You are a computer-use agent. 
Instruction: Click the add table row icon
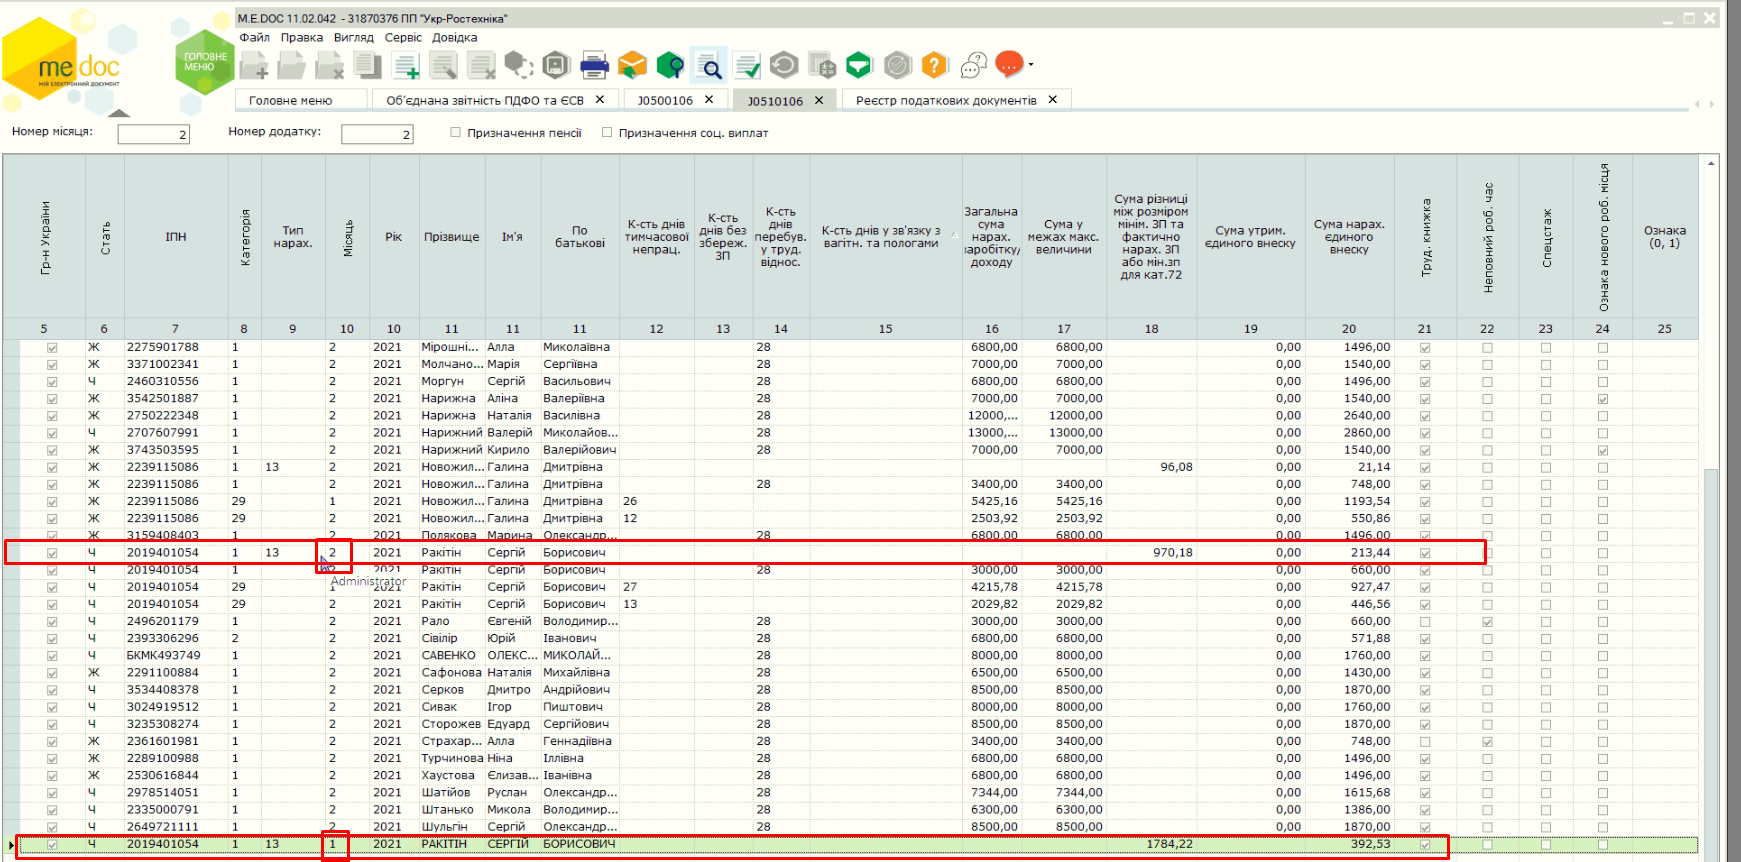coord(406,66)
